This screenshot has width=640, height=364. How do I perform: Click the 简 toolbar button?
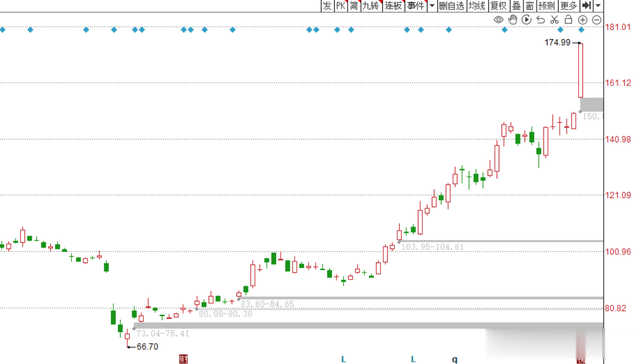pyautogui.click(x=353, y=5)
